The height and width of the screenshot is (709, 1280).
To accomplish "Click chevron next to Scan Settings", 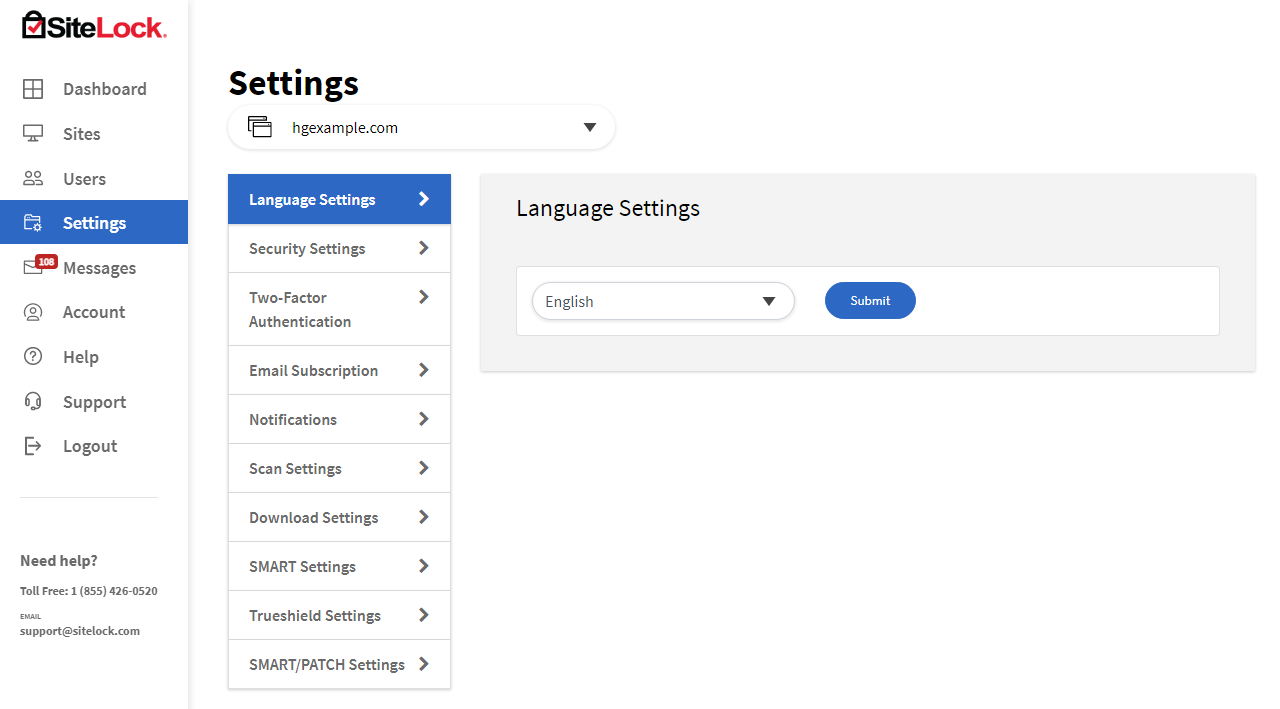I will tap(424, 467).
